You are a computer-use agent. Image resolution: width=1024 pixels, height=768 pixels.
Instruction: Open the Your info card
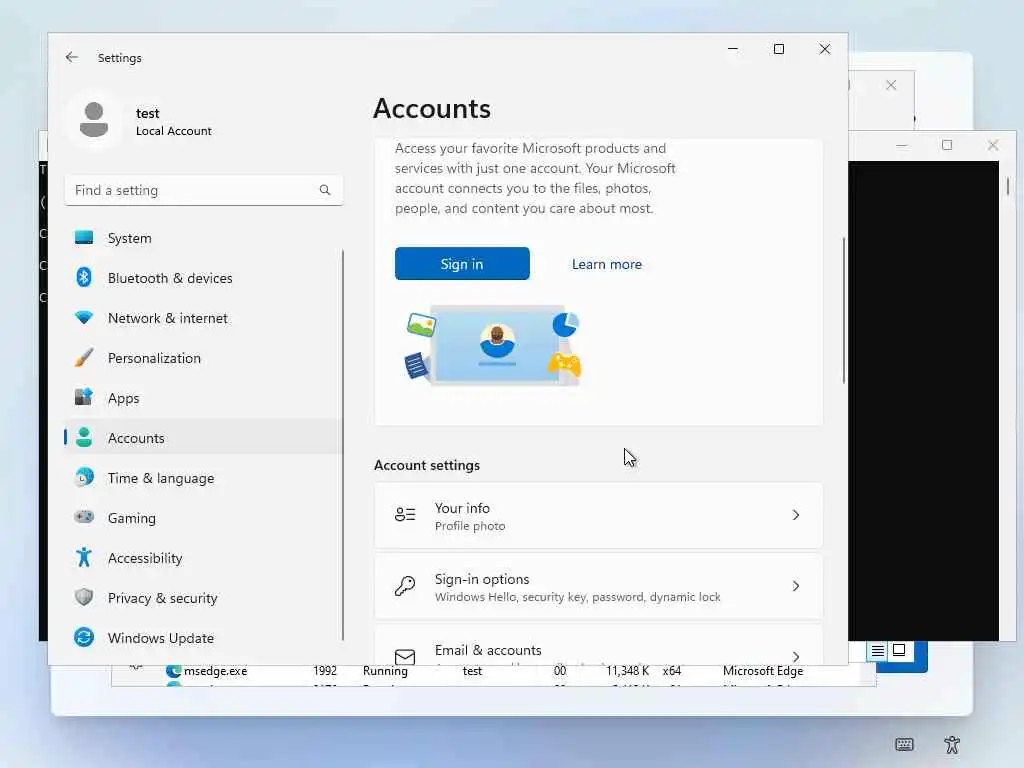click(x=598, y=515)
